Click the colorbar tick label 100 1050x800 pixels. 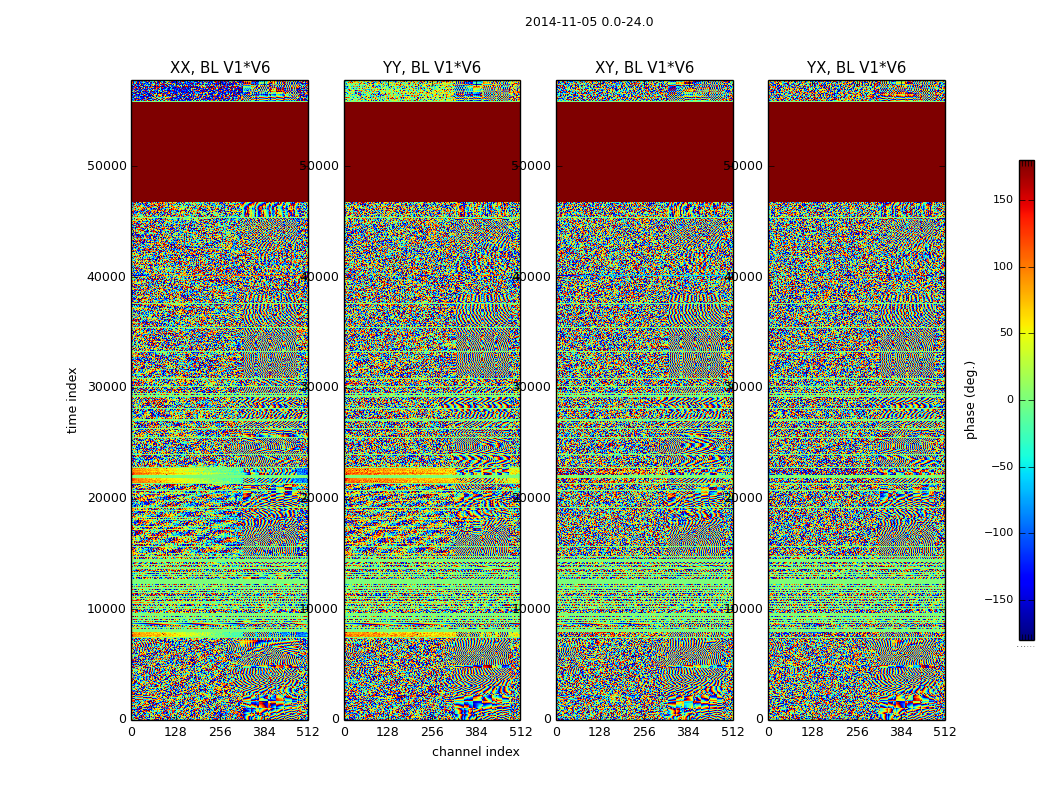[x=1003, y=266]
